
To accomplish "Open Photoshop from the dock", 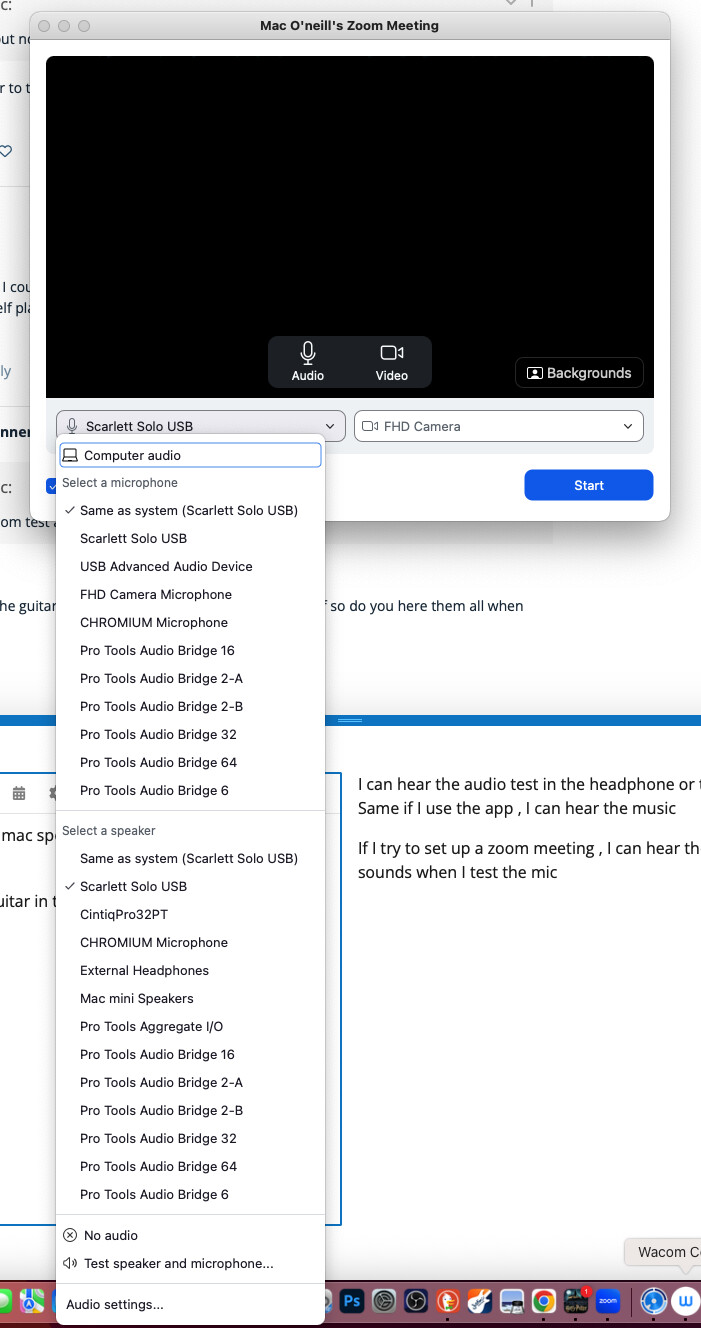I will [x=352, y=1301].
